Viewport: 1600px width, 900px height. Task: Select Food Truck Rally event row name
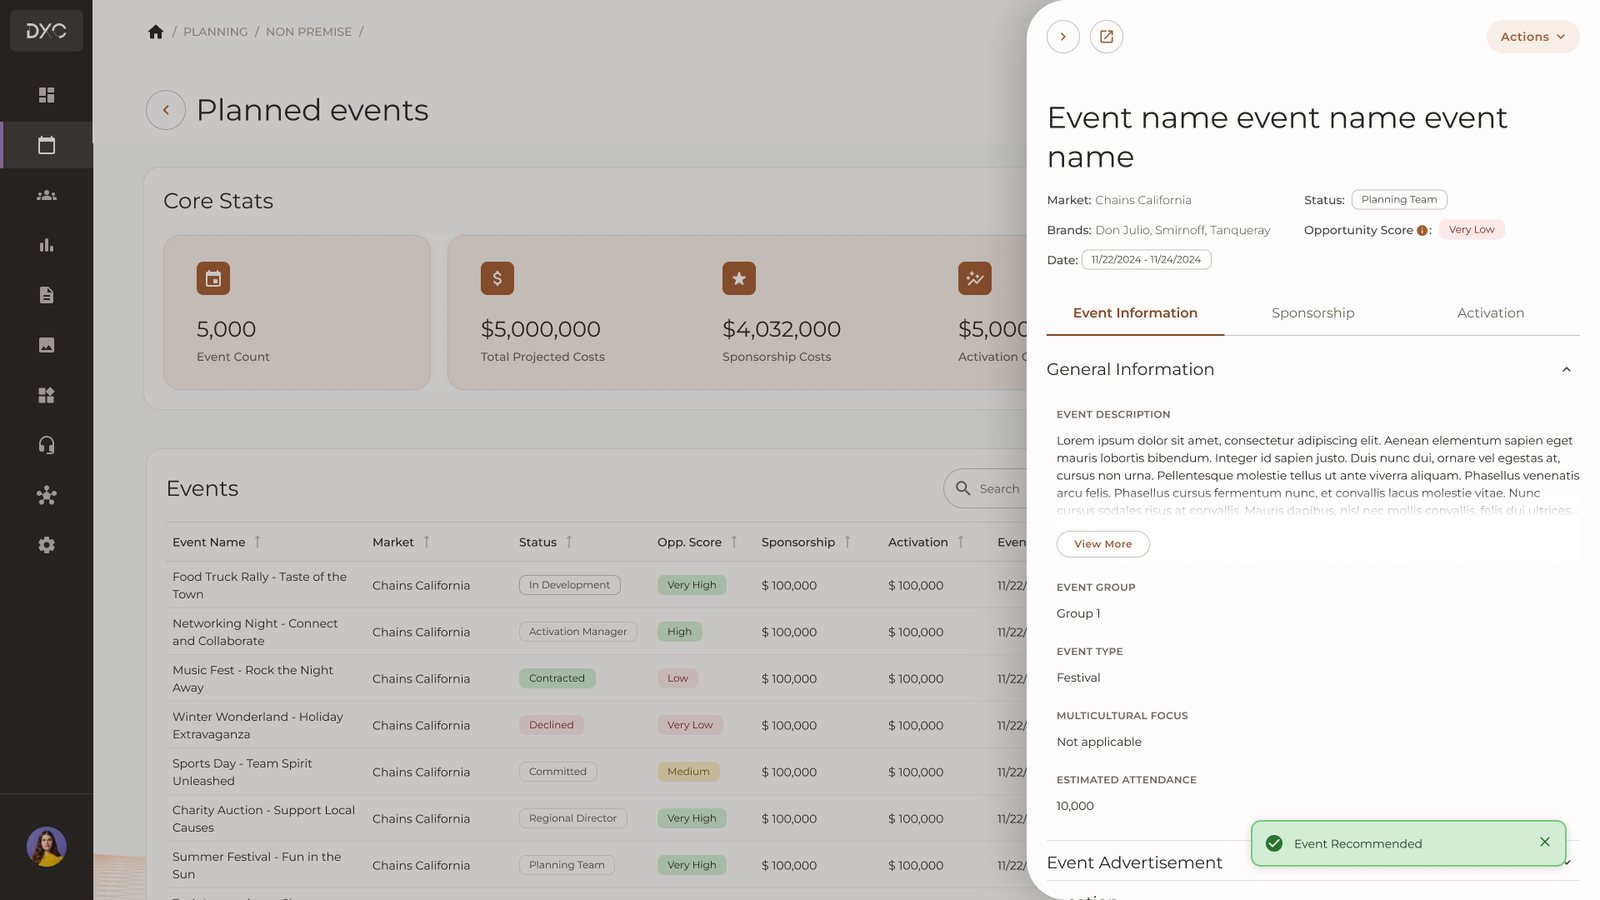pos(260,585)
